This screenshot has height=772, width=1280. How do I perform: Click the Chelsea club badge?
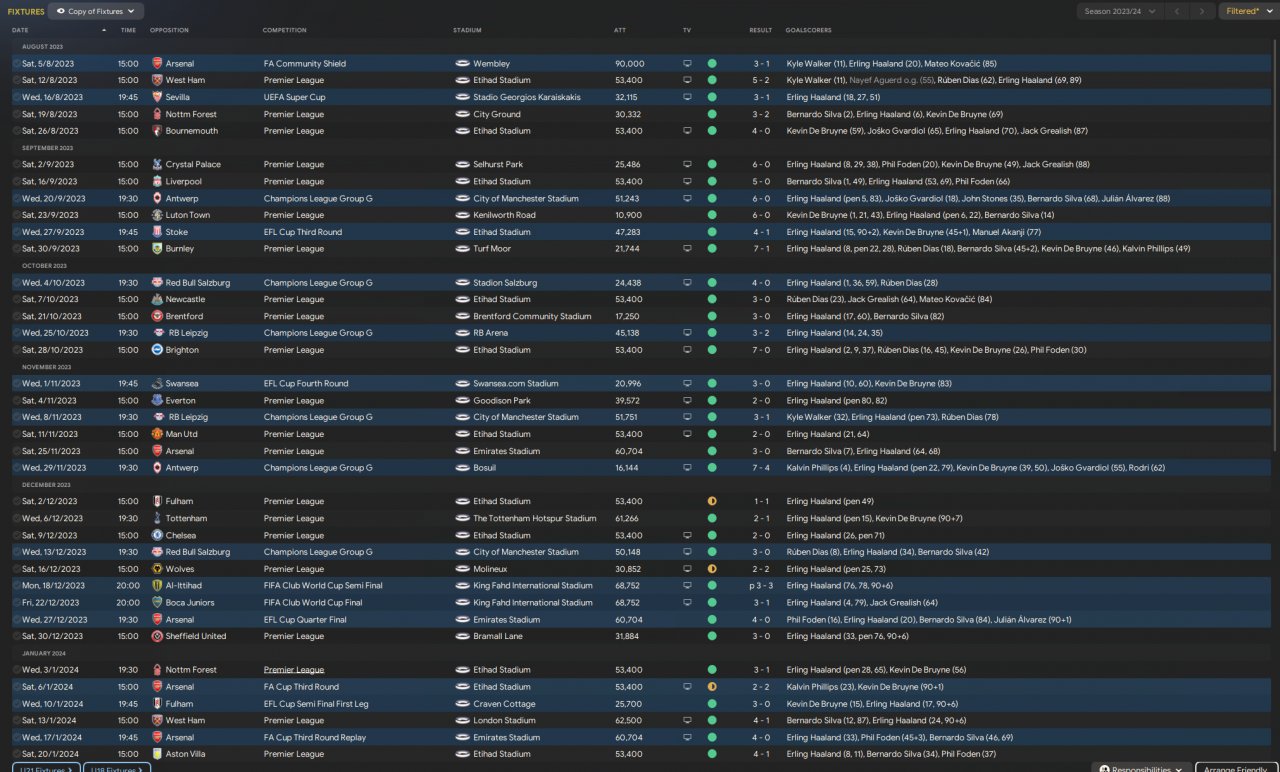tap(157, 535)
